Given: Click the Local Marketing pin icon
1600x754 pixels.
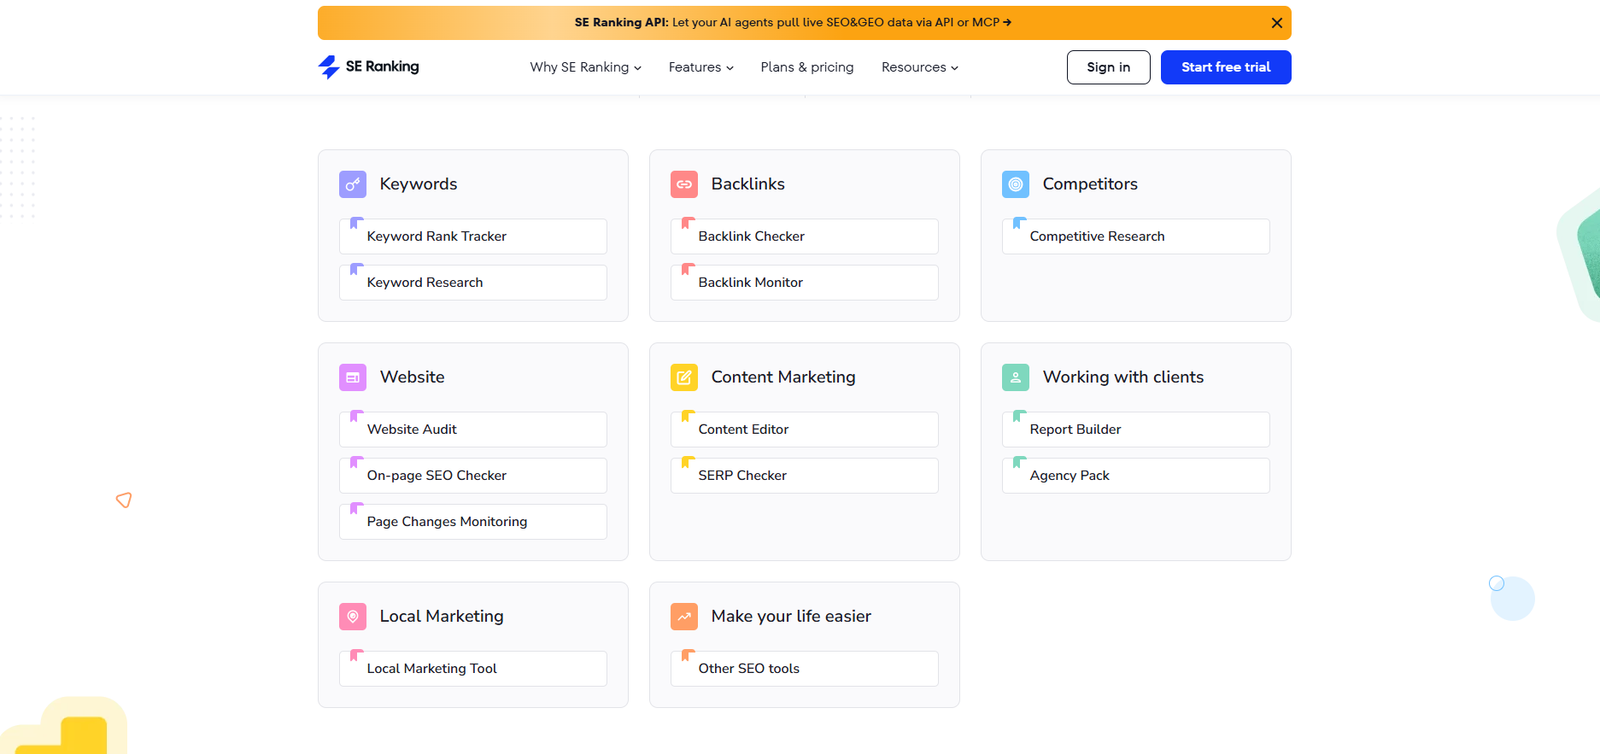Looking at the screenshot, I should [353, 616].
